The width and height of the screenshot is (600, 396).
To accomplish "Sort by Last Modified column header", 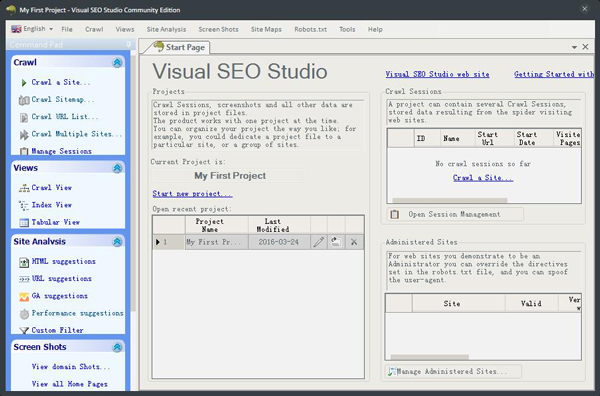I will click(279, 225).
